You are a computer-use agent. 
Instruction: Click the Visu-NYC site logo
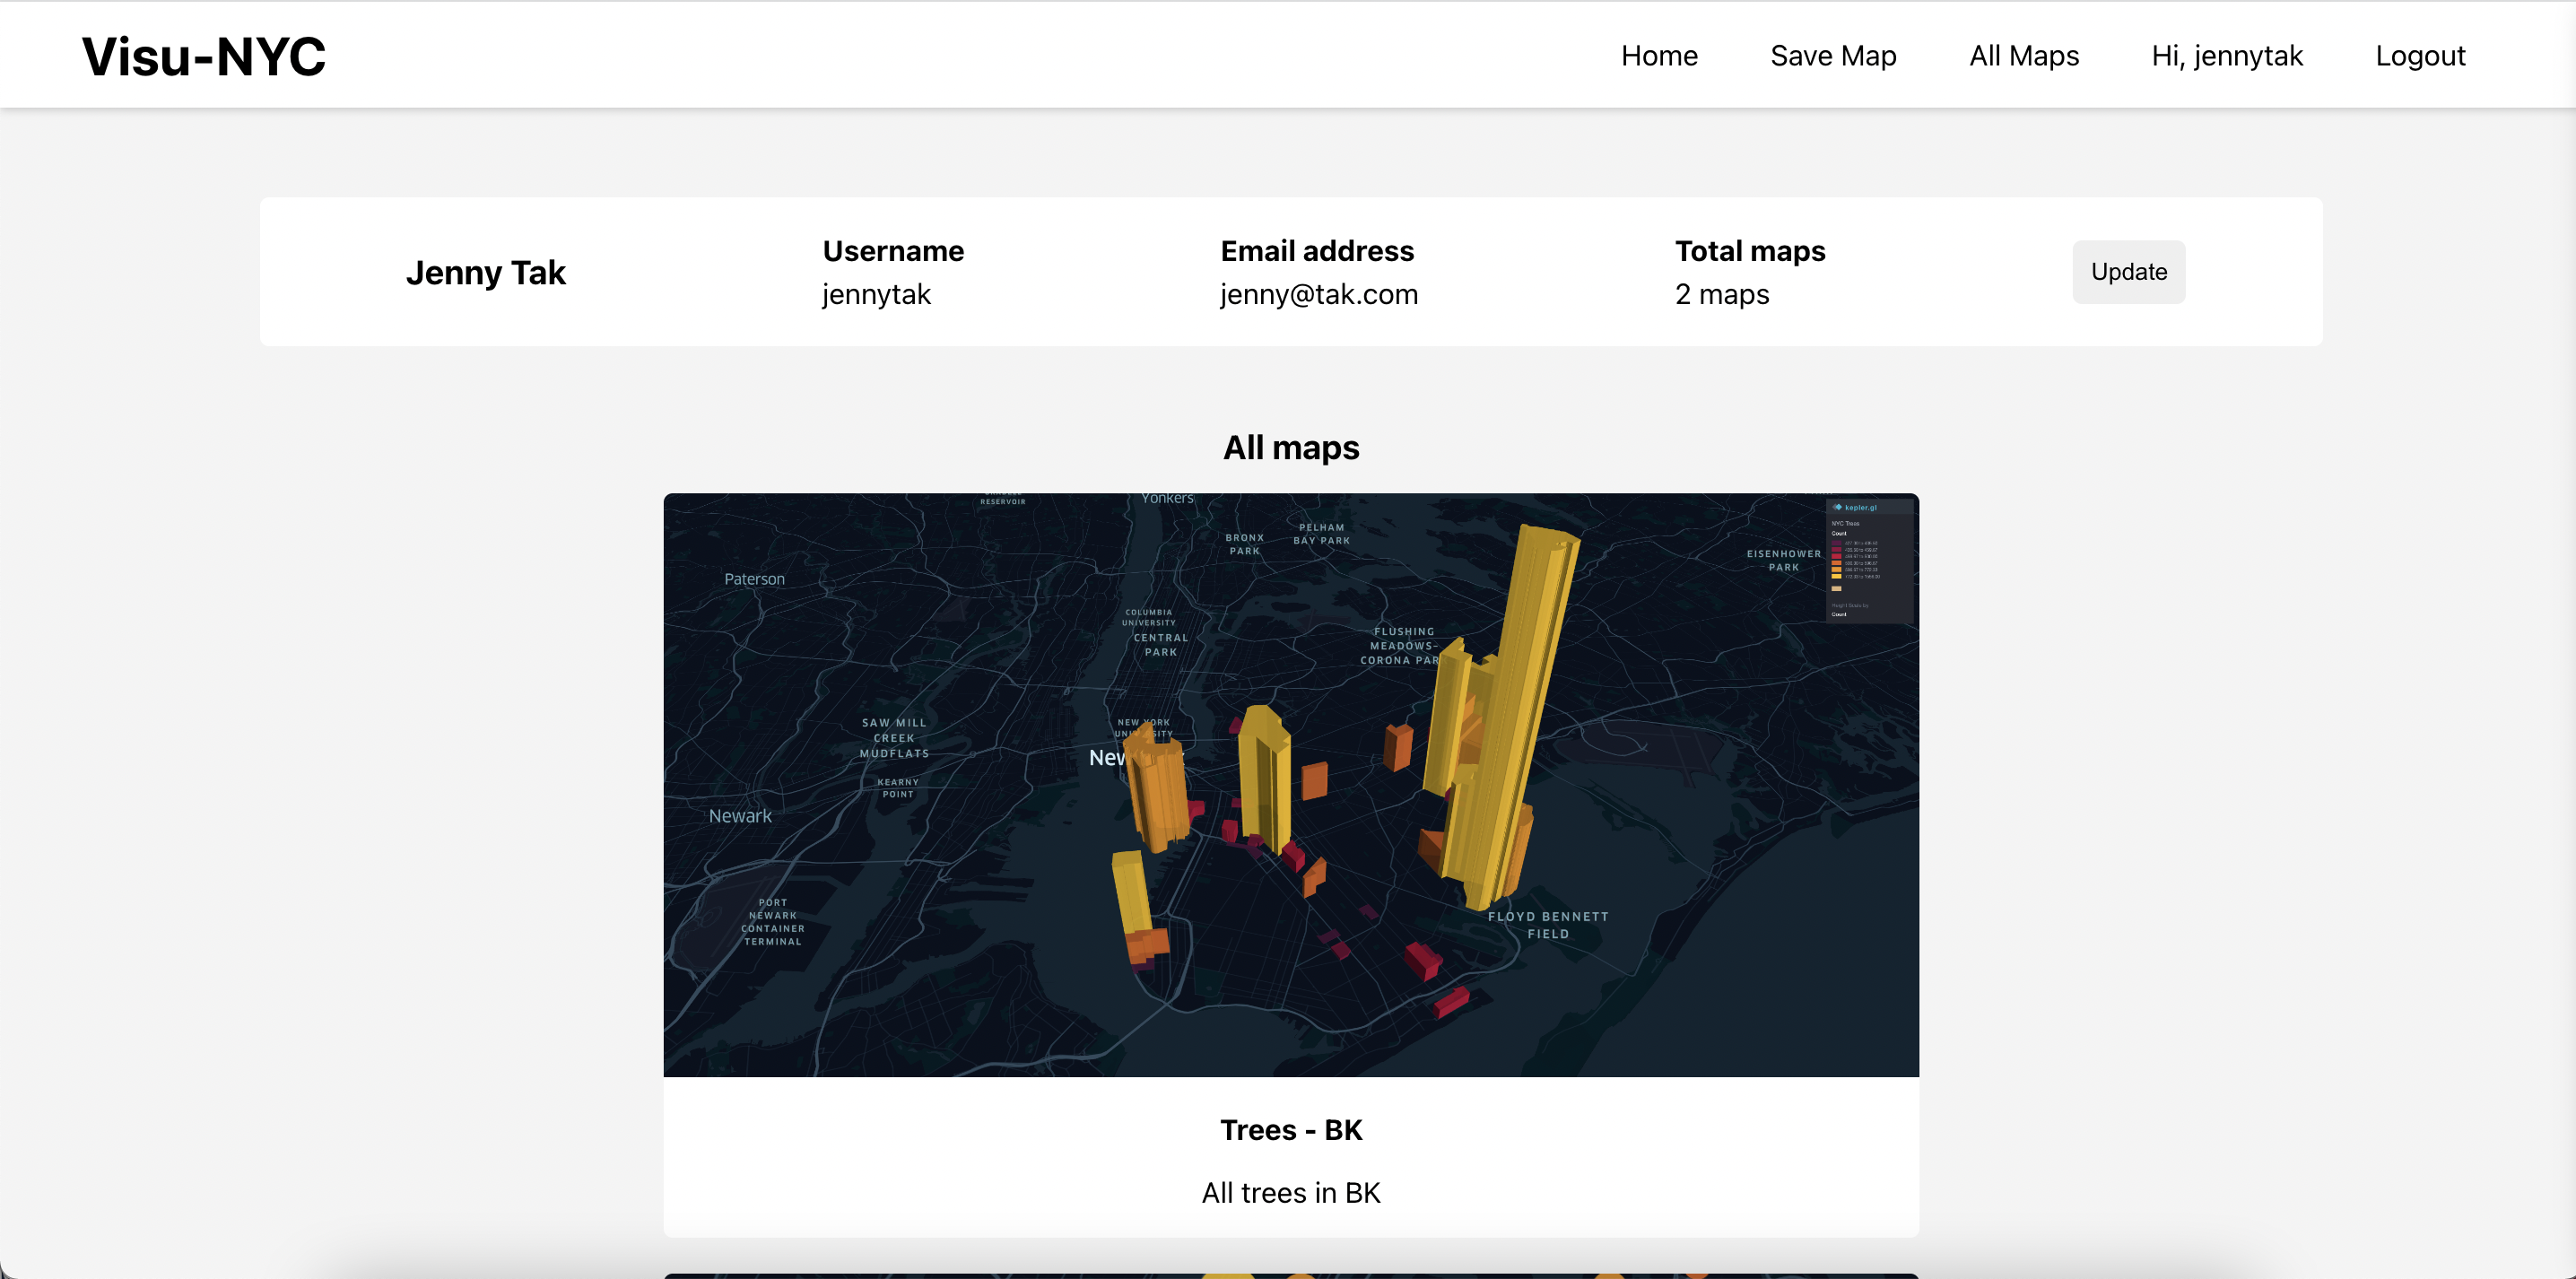[204, 56]
